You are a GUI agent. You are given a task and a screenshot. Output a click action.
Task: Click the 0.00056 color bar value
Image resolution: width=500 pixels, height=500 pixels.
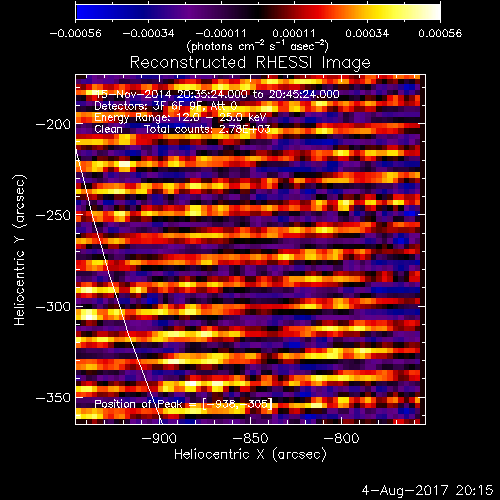click(440, 33)
